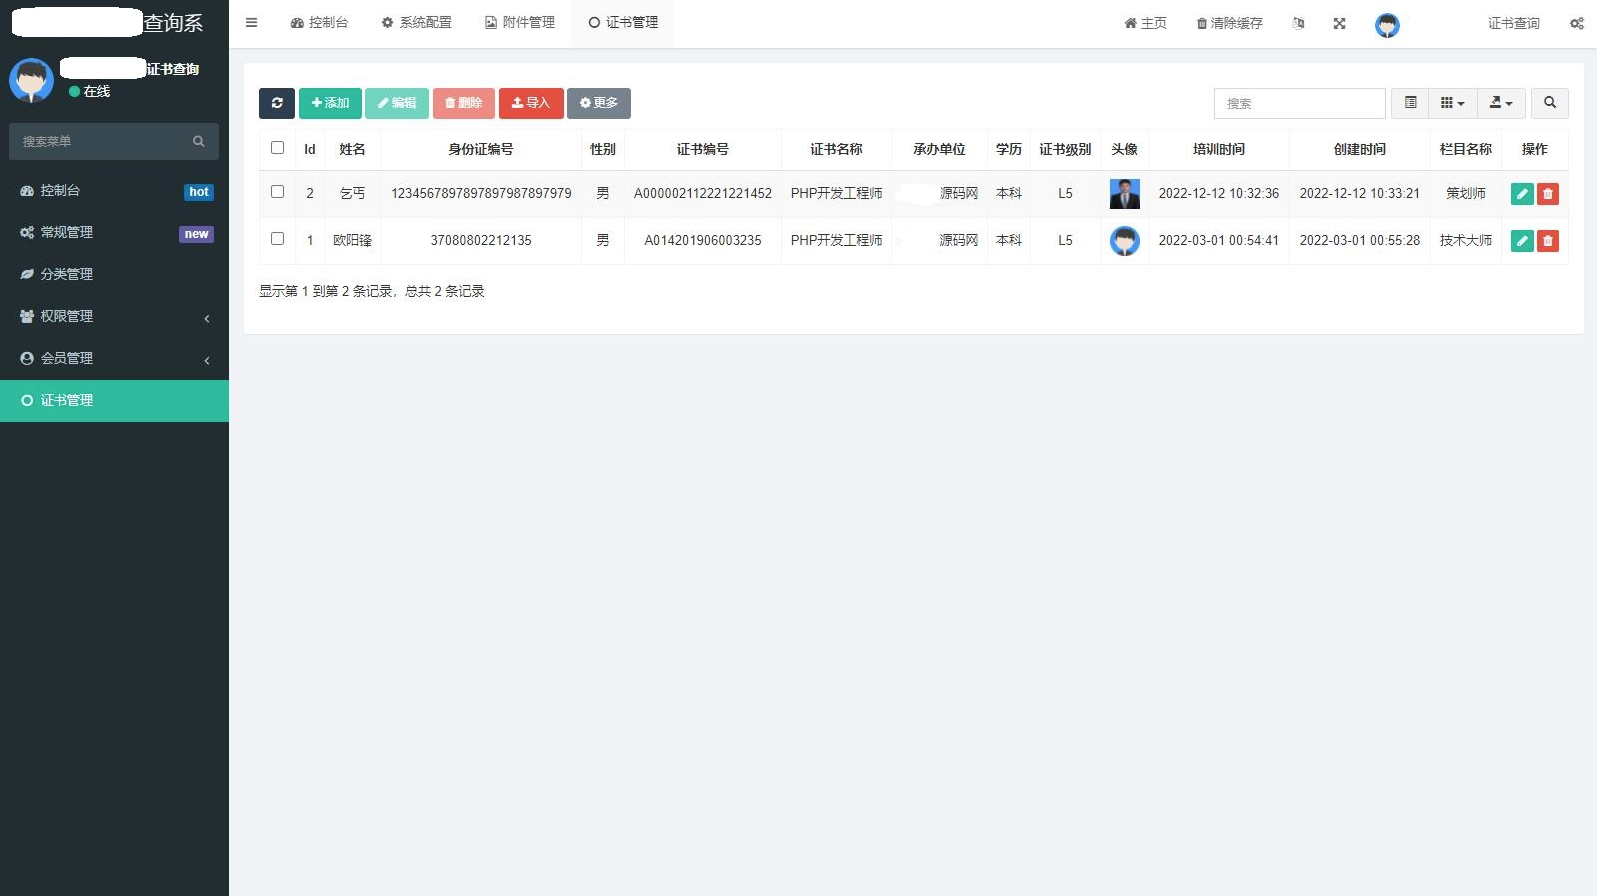Click the red 导入 button
The width and height of the screenshot is (1597, 896).
pos(531,103)
